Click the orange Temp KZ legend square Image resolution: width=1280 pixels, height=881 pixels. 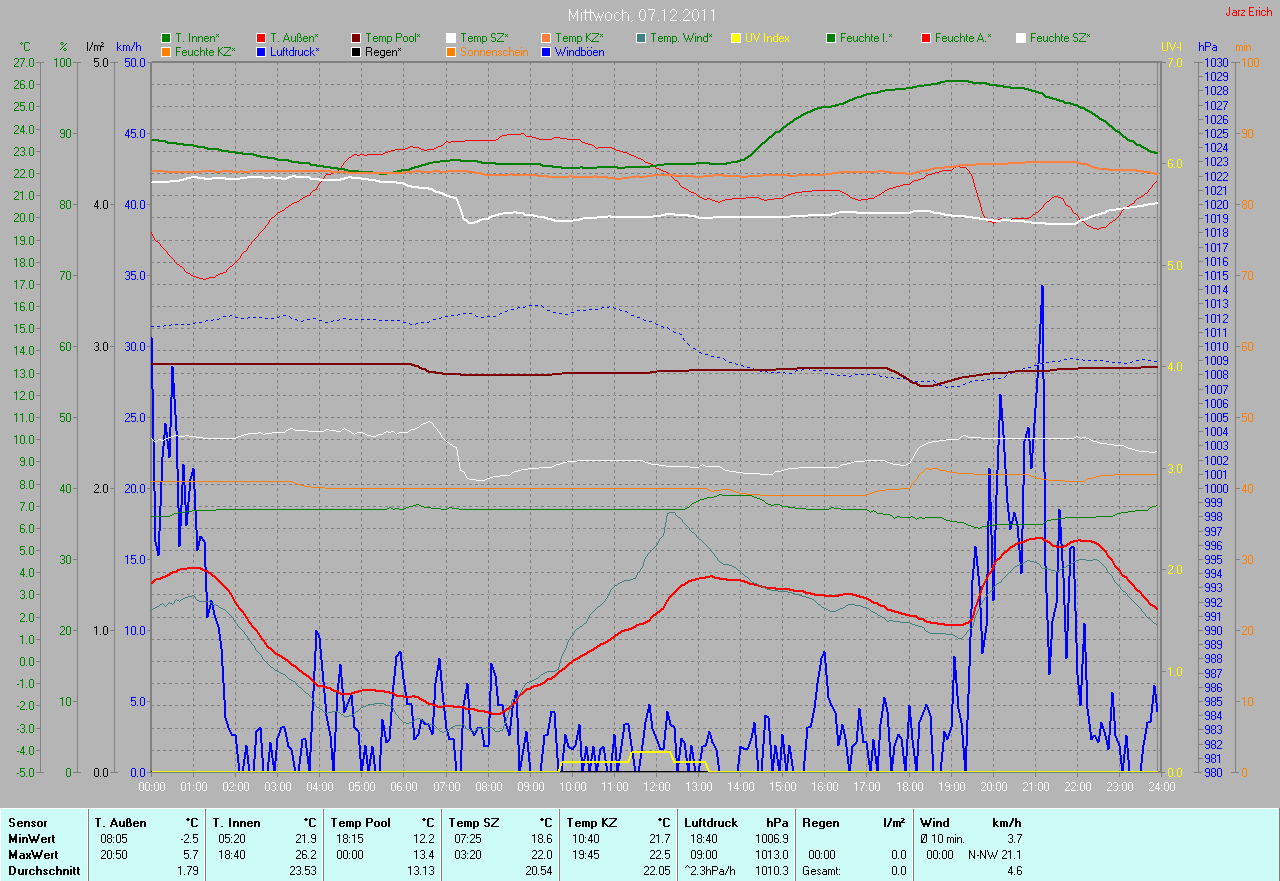pos(546,37)
